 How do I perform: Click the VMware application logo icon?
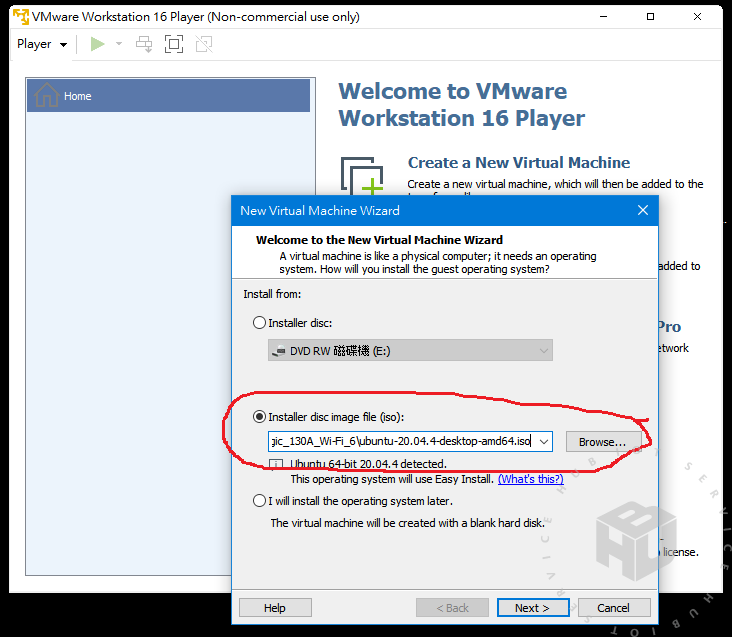tap(21, 16)
